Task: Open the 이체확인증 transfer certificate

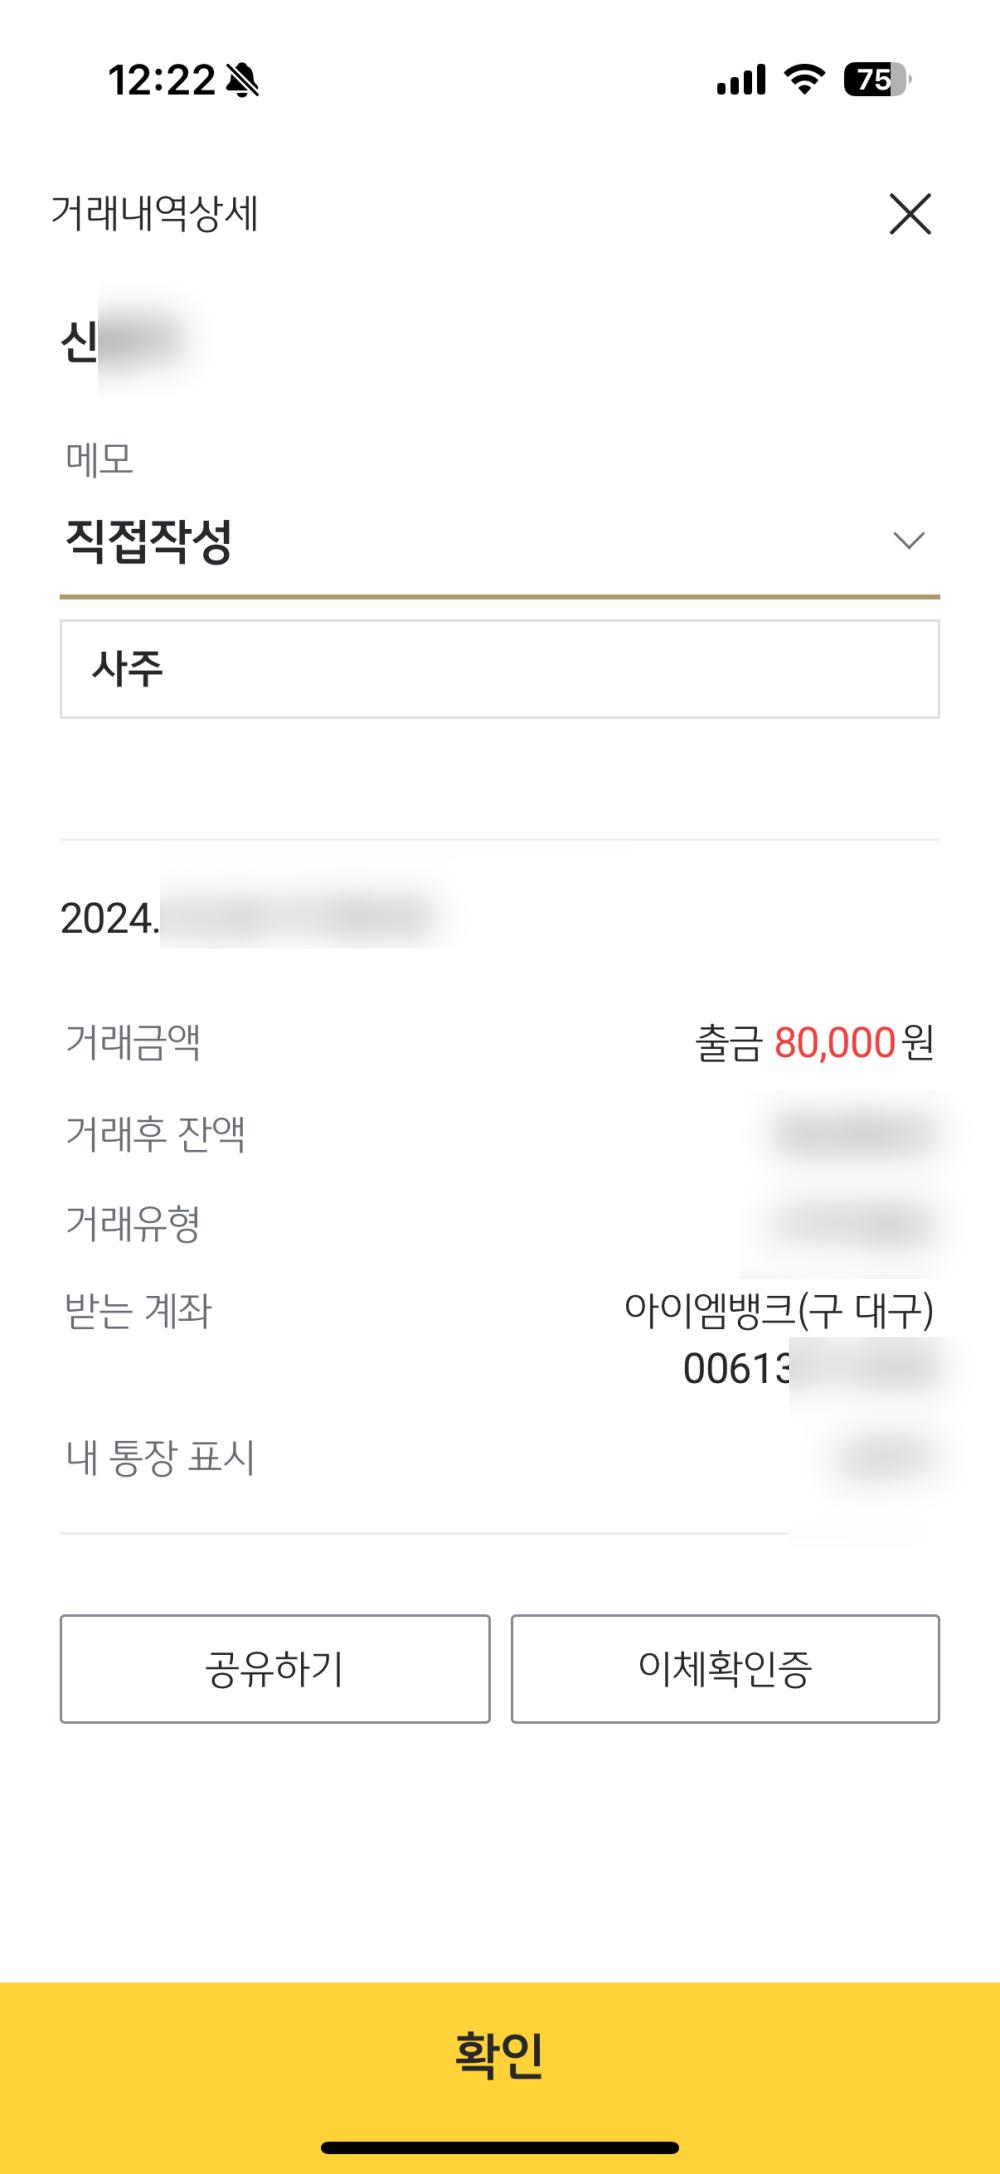Action: pos(725,1669)
